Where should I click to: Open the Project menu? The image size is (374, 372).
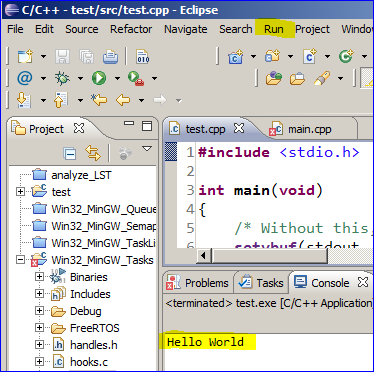coord(312,29)
